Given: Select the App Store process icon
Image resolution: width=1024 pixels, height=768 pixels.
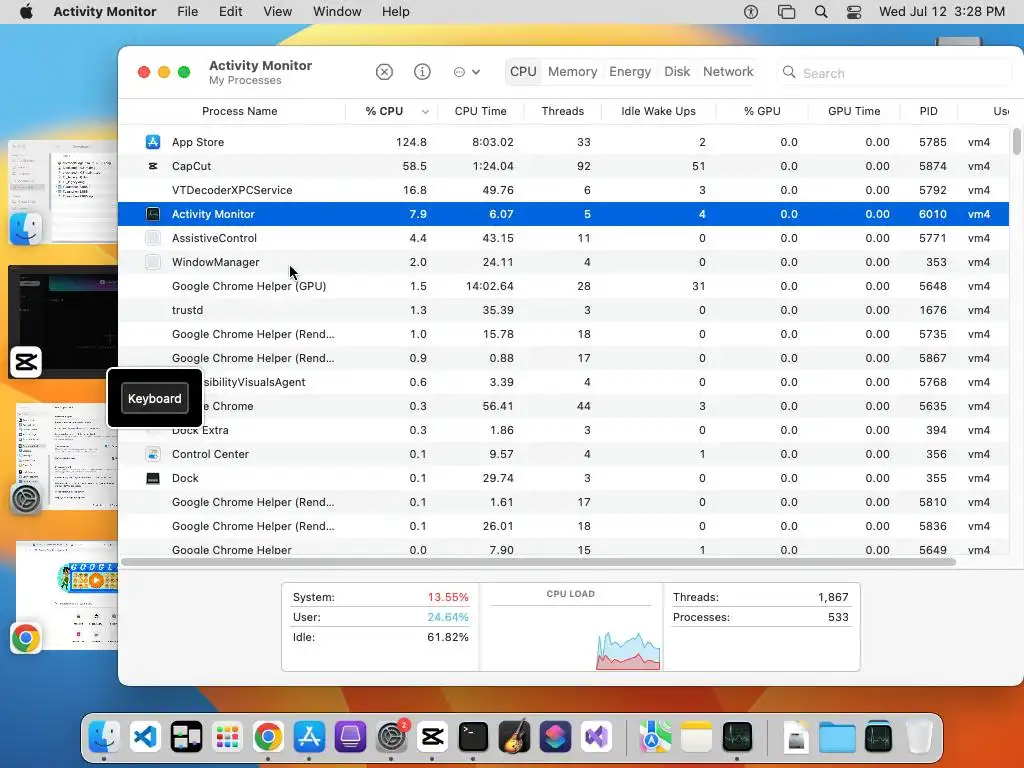Looking at the screenshot, I should (153, 142).
